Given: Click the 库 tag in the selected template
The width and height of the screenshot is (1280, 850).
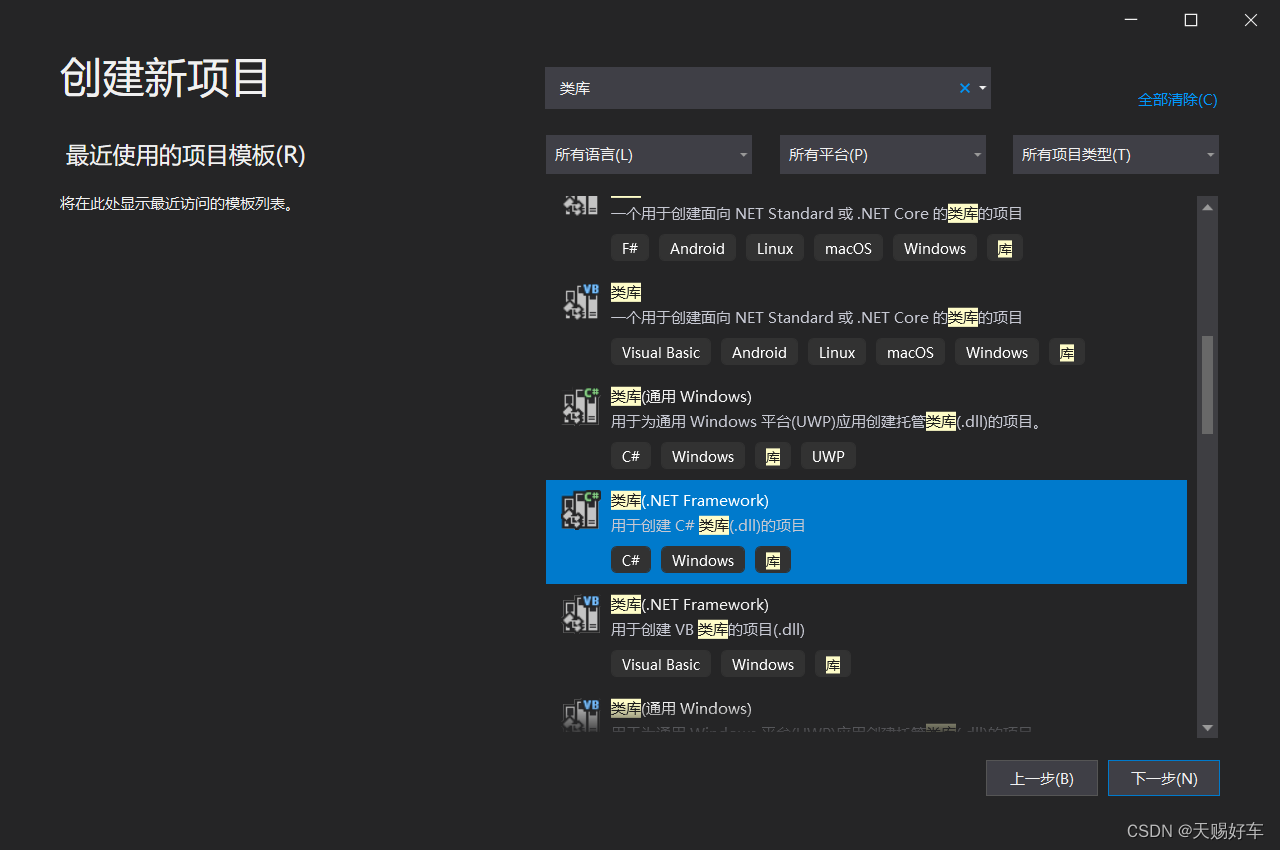Looking at the screenshot, I should (x=773, y=560).
